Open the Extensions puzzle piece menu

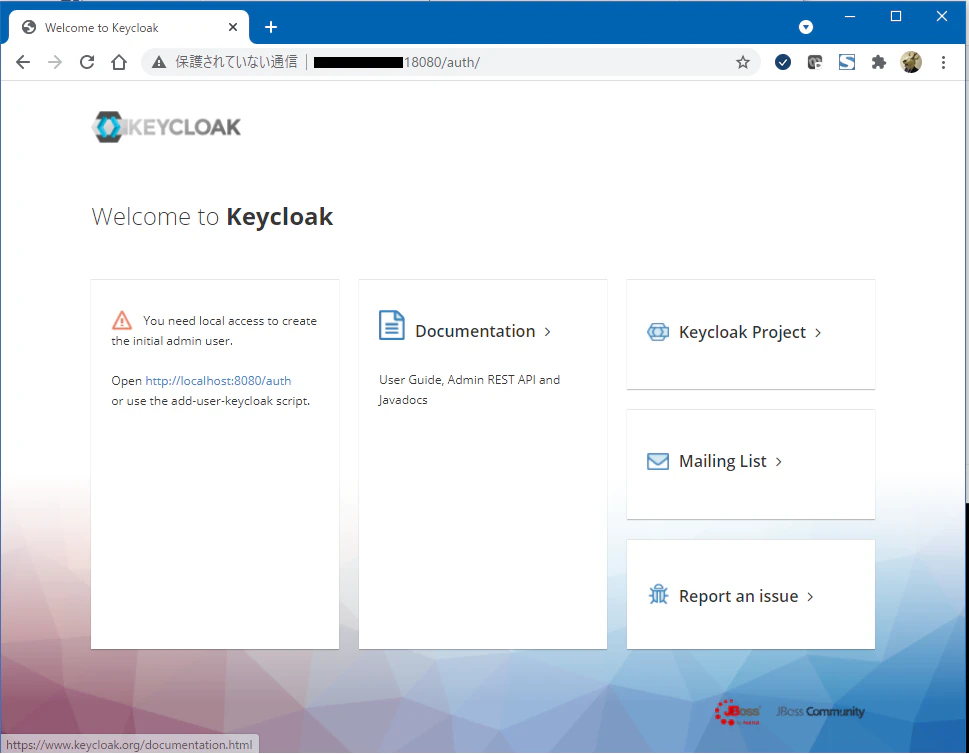pos(879,62)
